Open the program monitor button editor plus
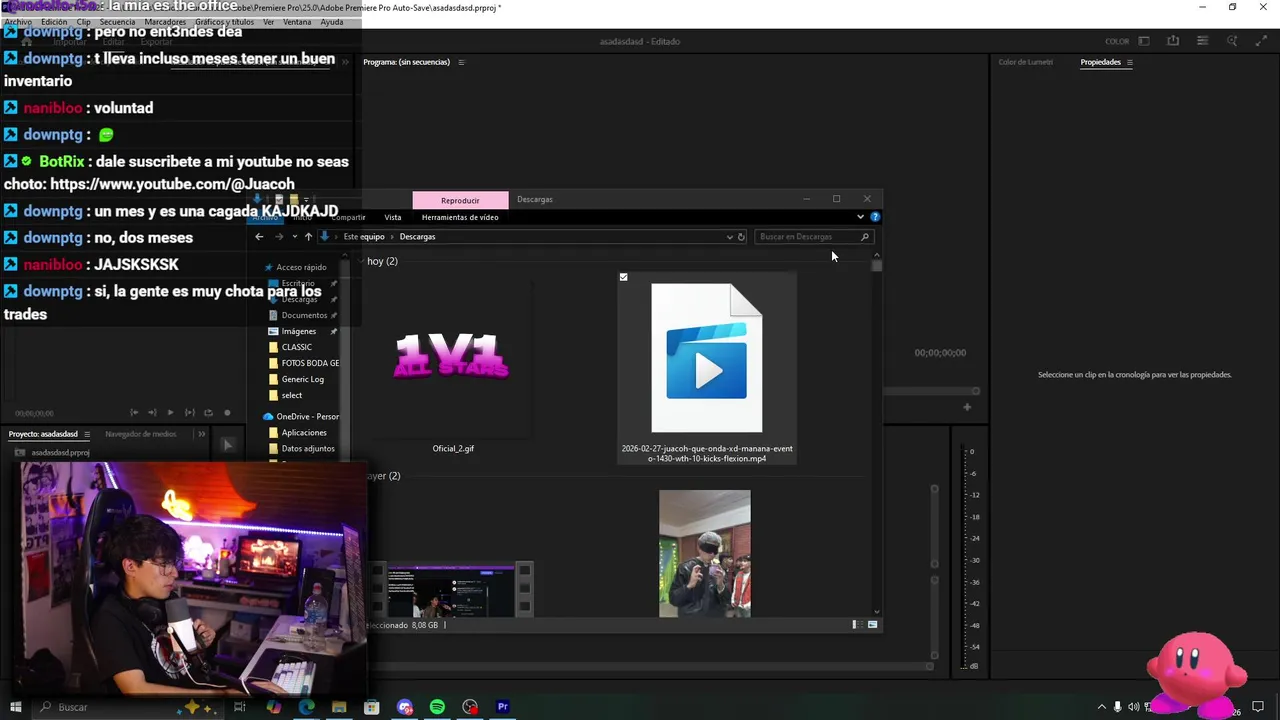The width and height of the screenshot is (1280, 720). (967, 407)
